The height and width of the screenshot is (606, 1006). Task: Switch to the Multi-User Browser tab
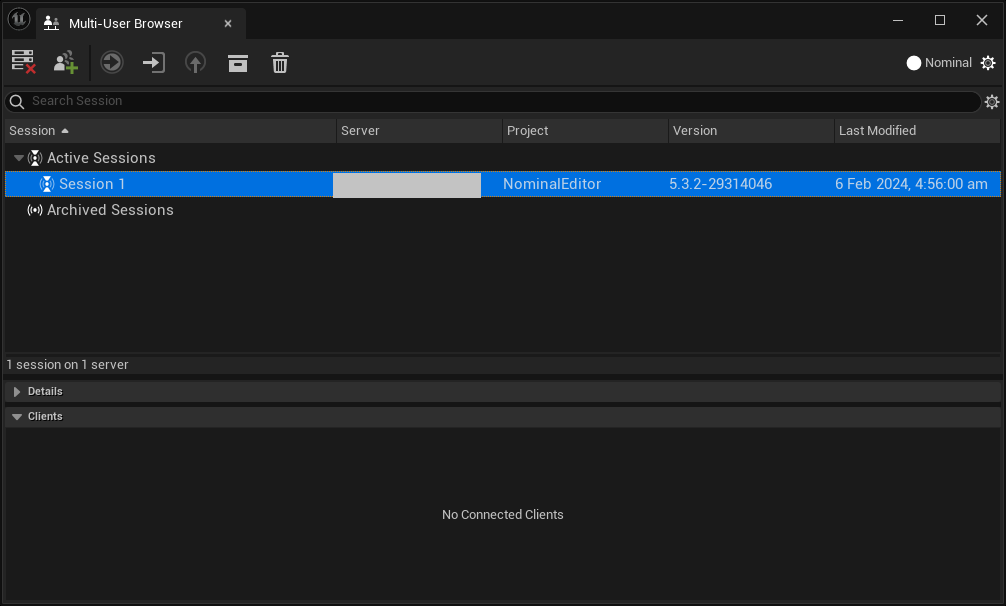125,23
